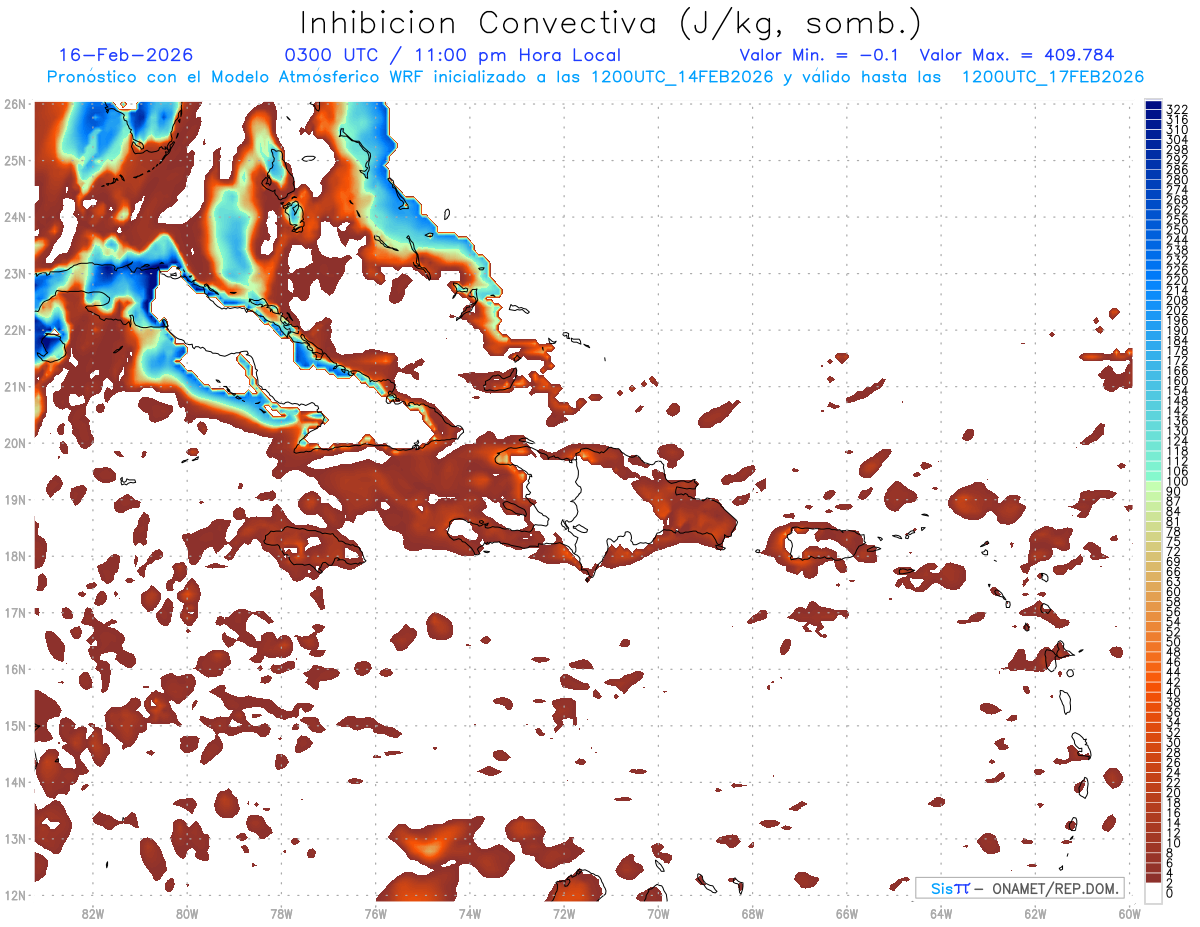Click the 78W longitude label
Screen dimensions: 1200x927
[281, 912]
